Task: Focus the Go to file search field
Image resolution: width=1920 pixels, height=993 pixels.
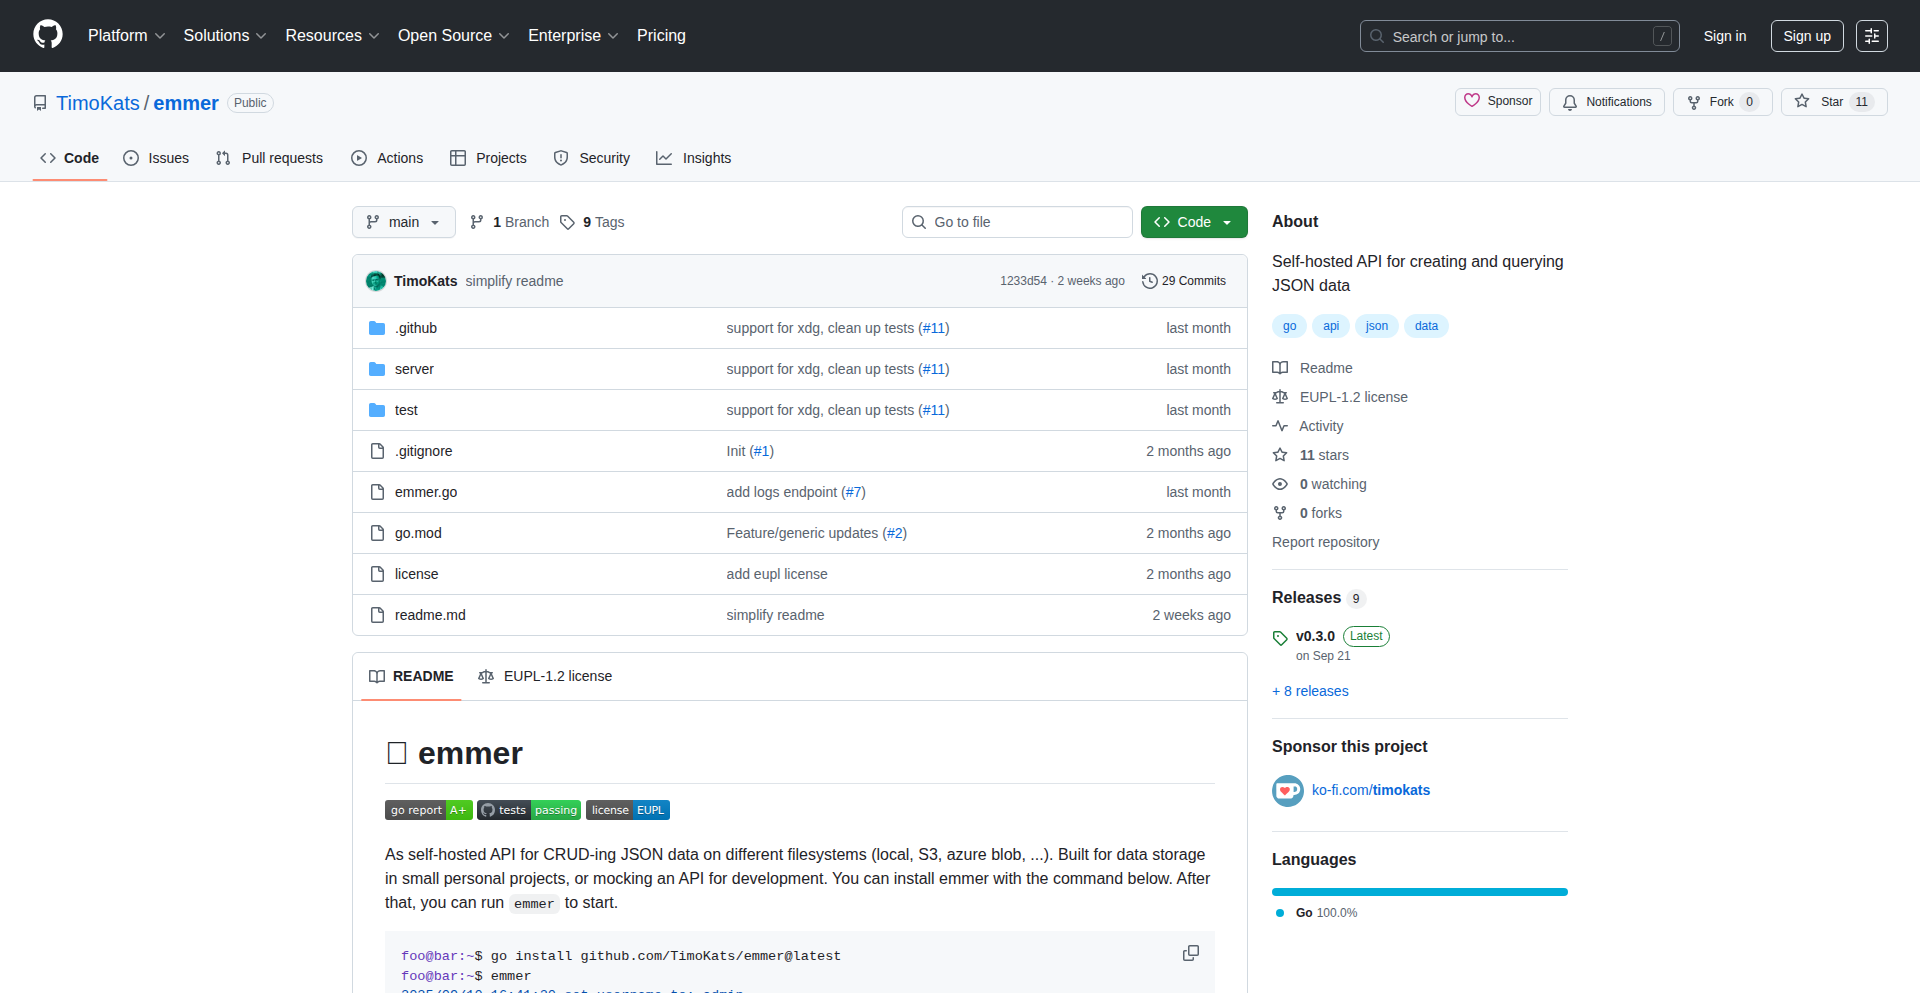Action: (x=1017, y=222)
